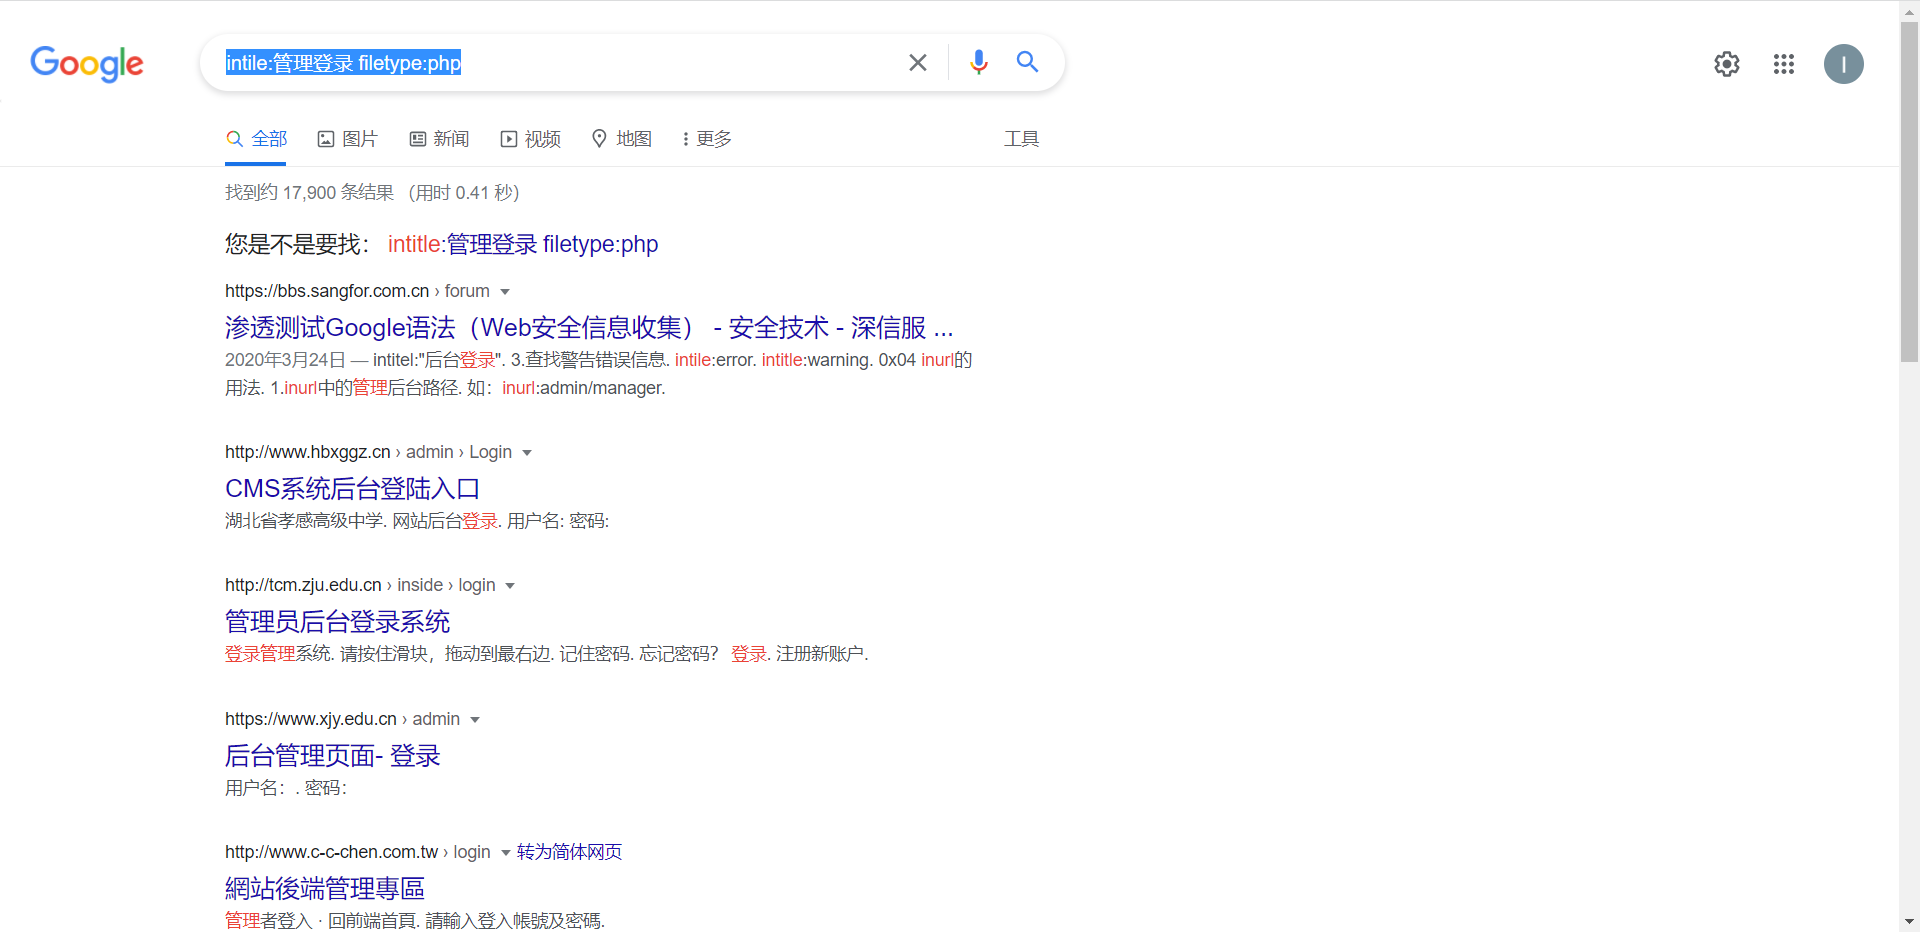Expand dropdown arrow next to hbxggz.cn result

click(x=527, y=453)
